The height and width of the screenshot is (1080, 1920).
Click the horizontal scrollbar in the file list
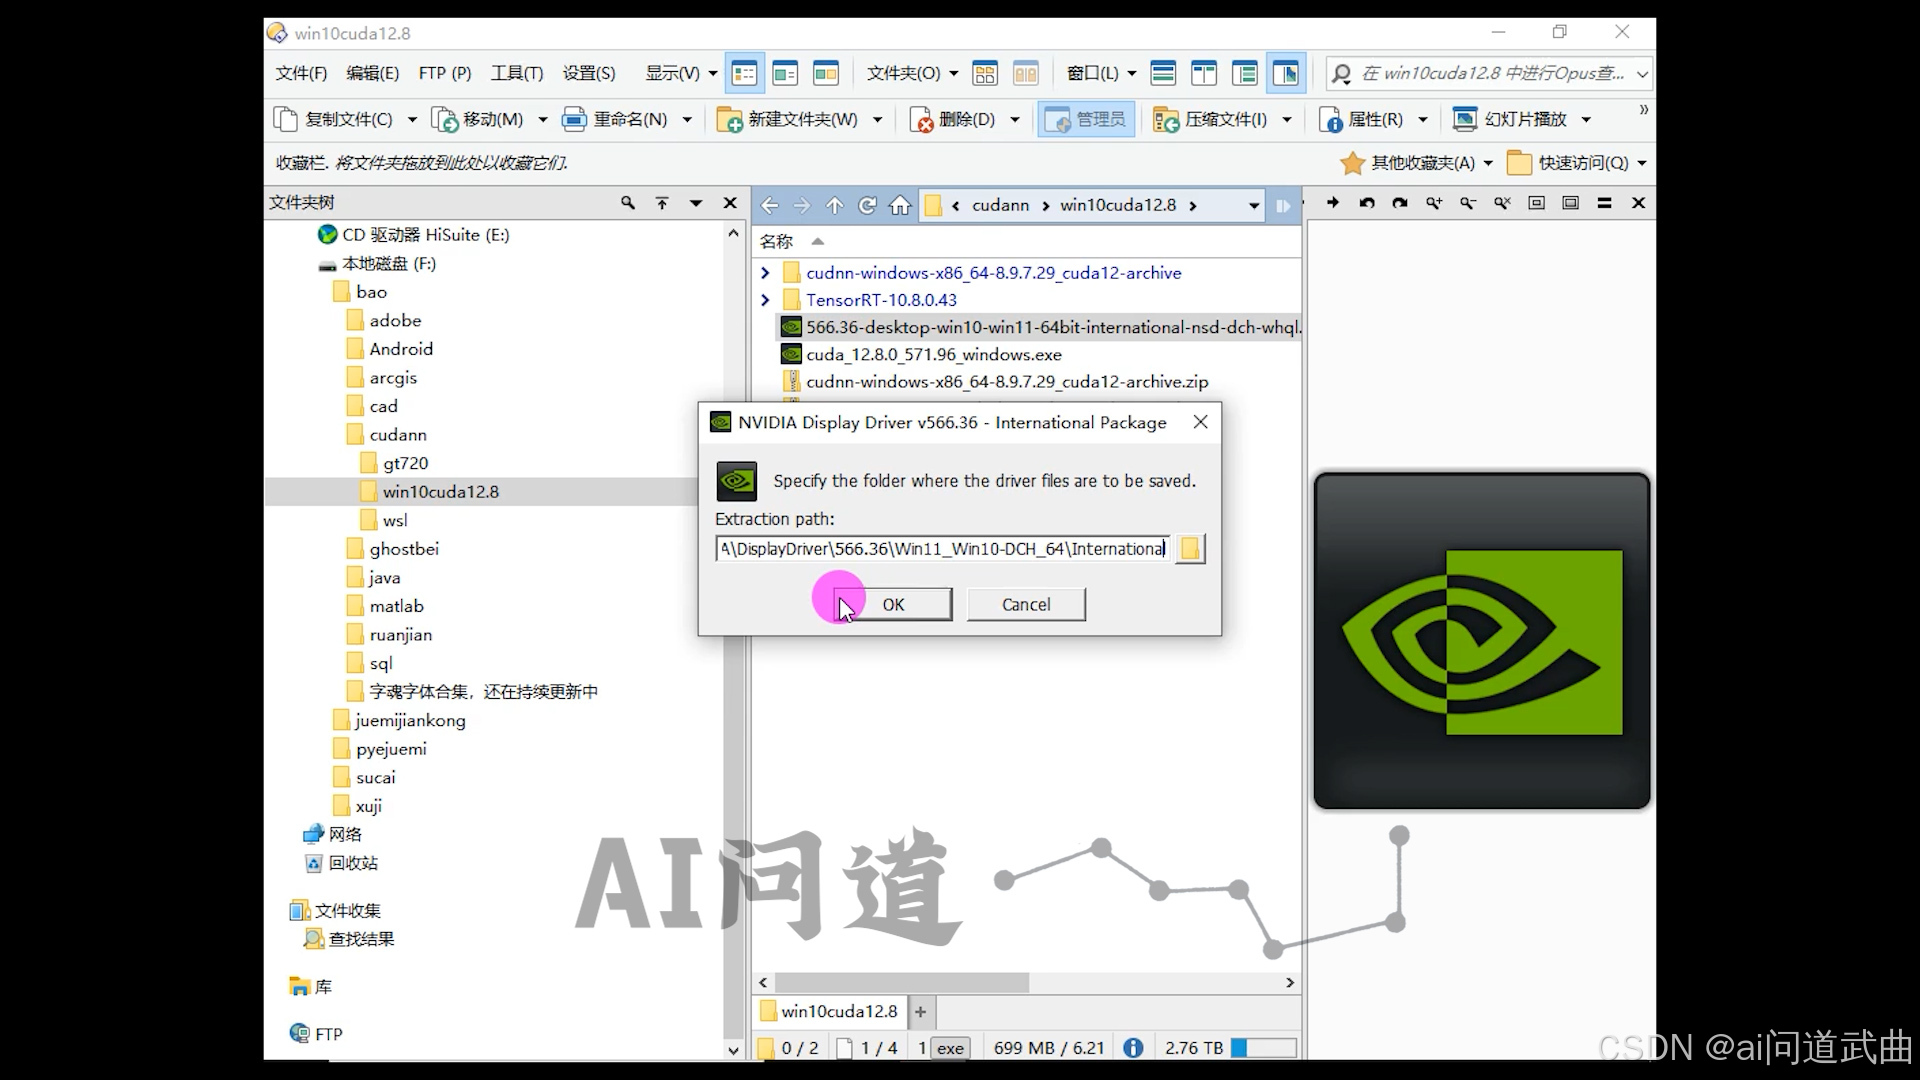point(900,983)
